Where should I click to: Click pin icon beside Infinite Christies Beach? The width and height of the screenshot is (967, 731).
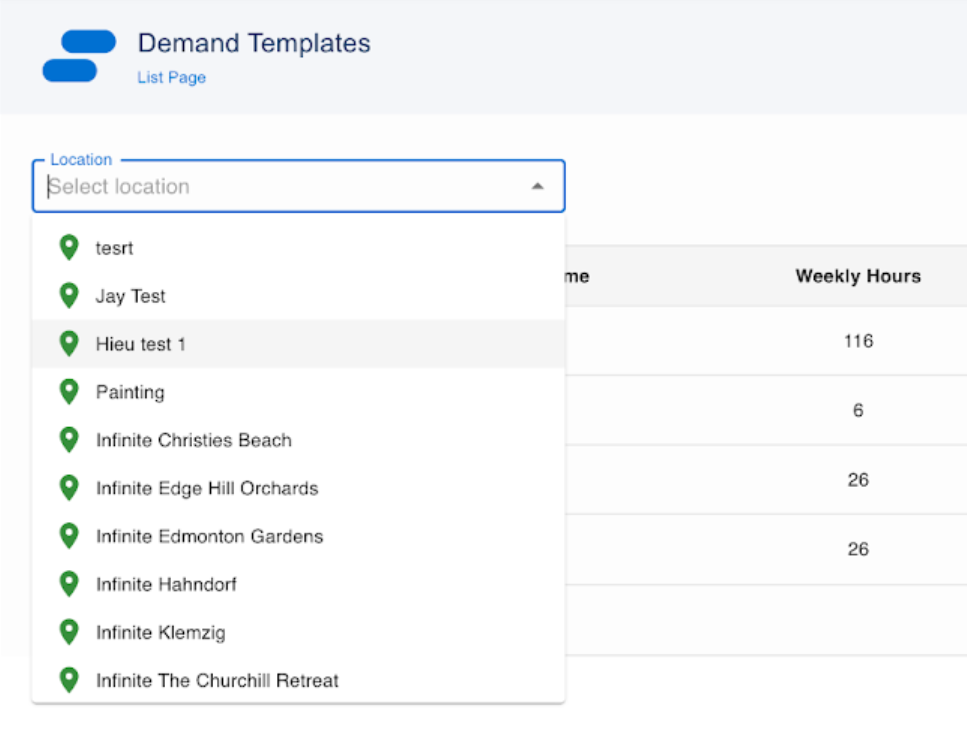(x=69, y=440)
